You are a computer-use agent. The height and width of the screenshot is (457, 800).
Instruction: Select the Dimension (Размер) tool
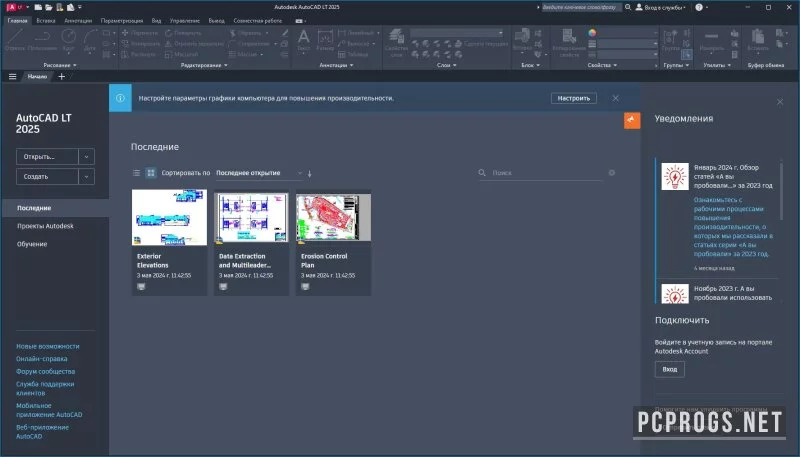coord(325,40)
